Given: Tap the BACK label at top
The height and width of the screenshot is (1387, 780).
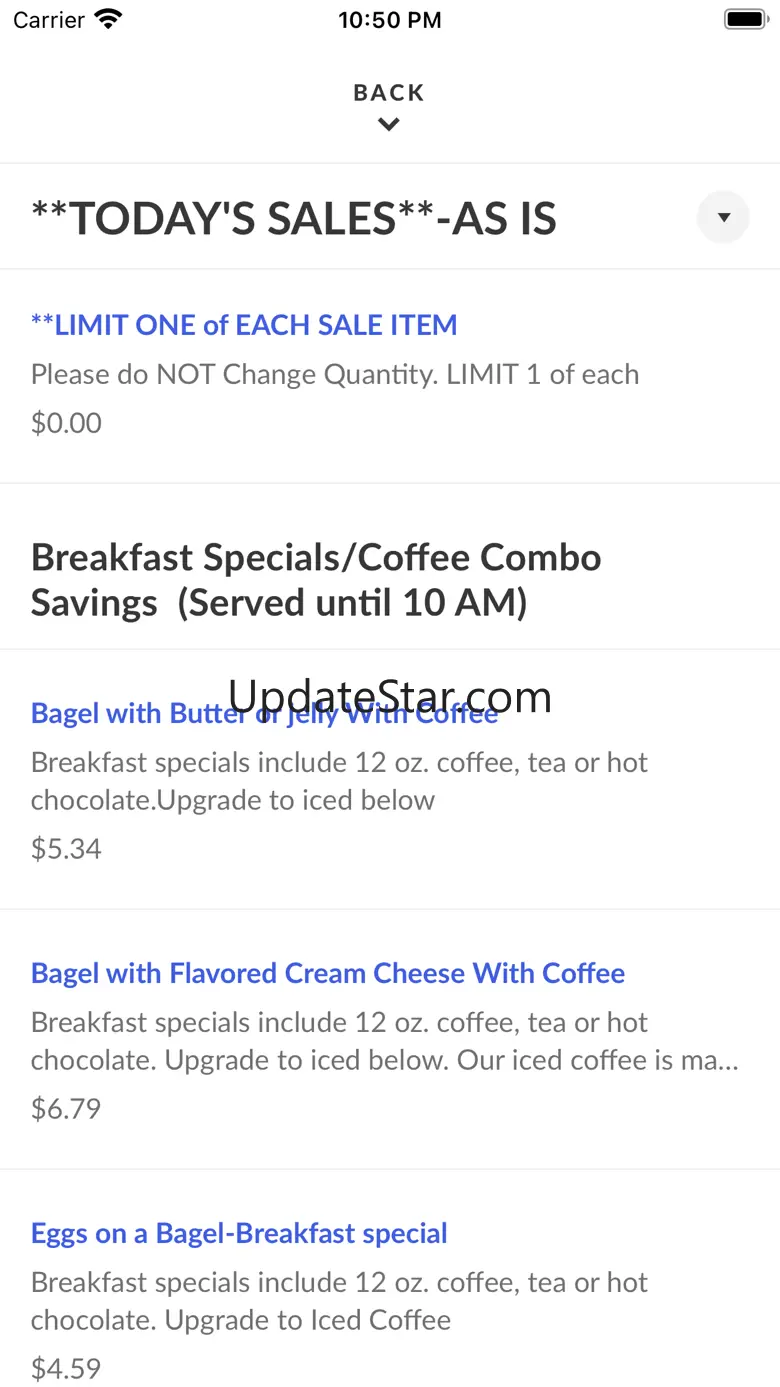Looking at the screenshot, I should point(389,93).
